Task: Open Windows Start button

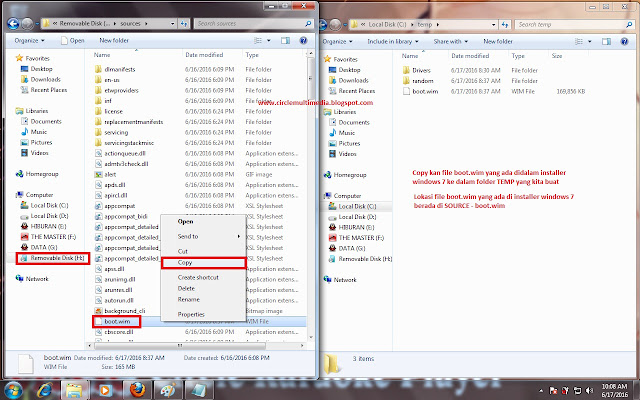Action: pyautogui.click(x=13, y=390)
